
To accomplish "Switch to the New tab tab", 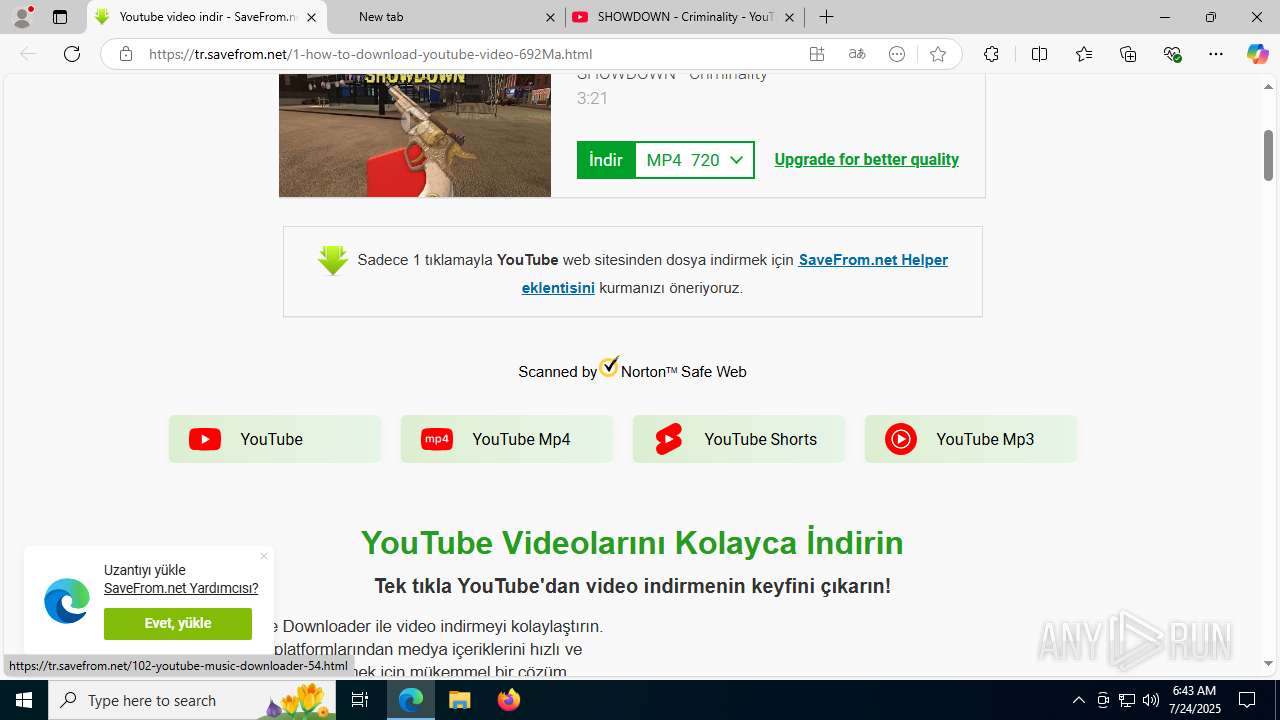I will 446,17.
